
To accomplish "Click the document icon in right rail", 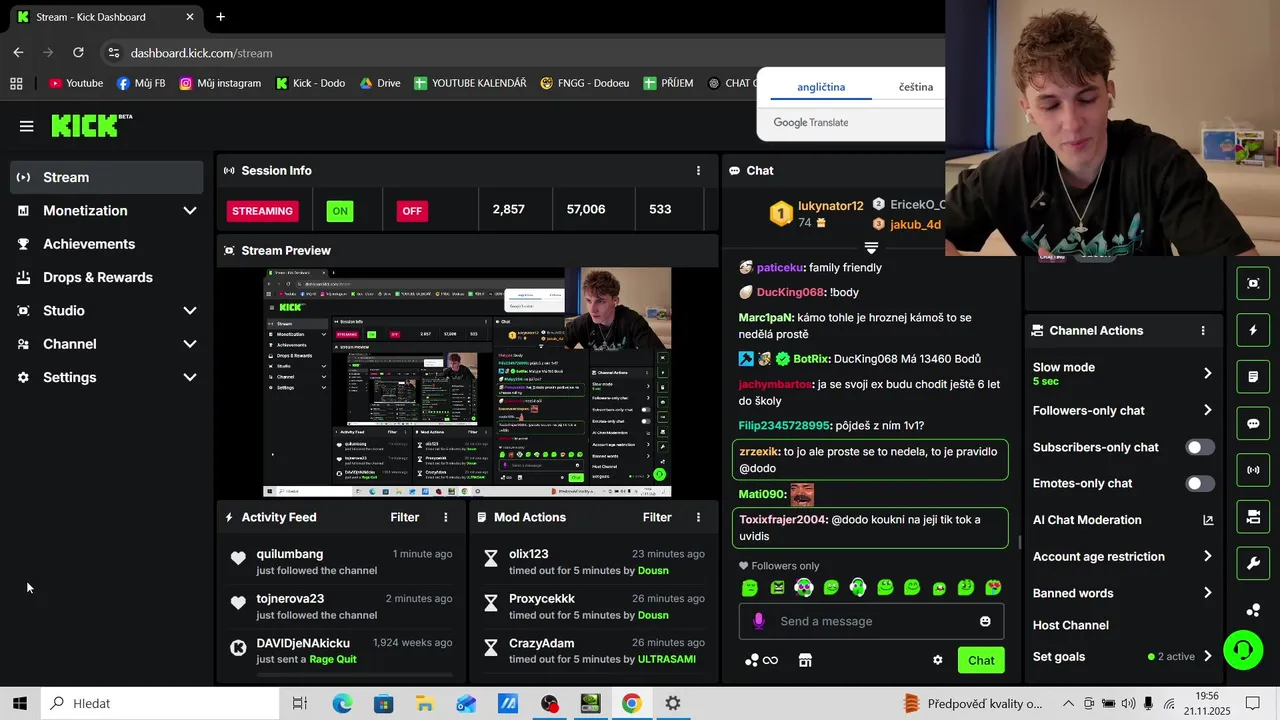I will click(1253, 377).
